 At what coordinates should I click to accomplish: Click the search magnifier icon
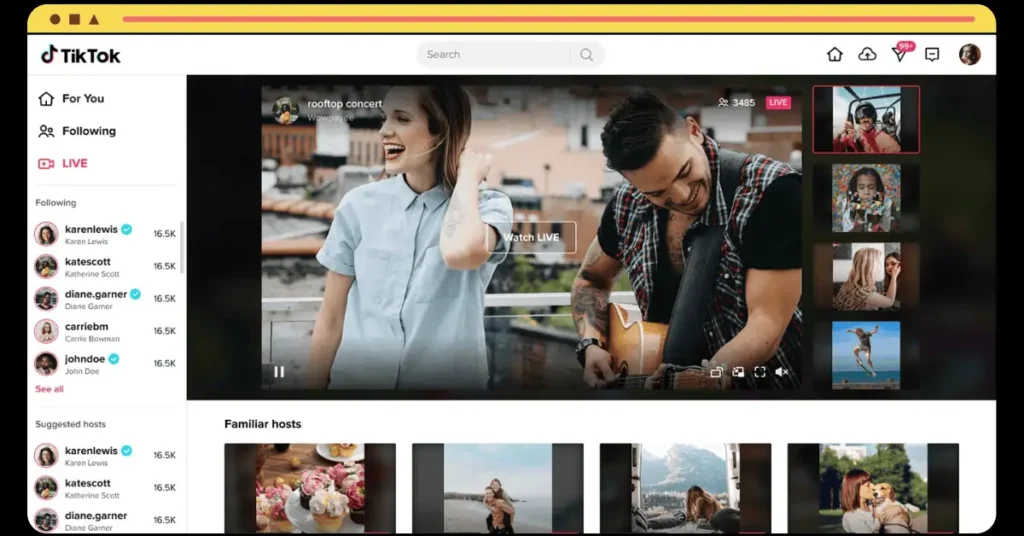[x=586, y=55]
